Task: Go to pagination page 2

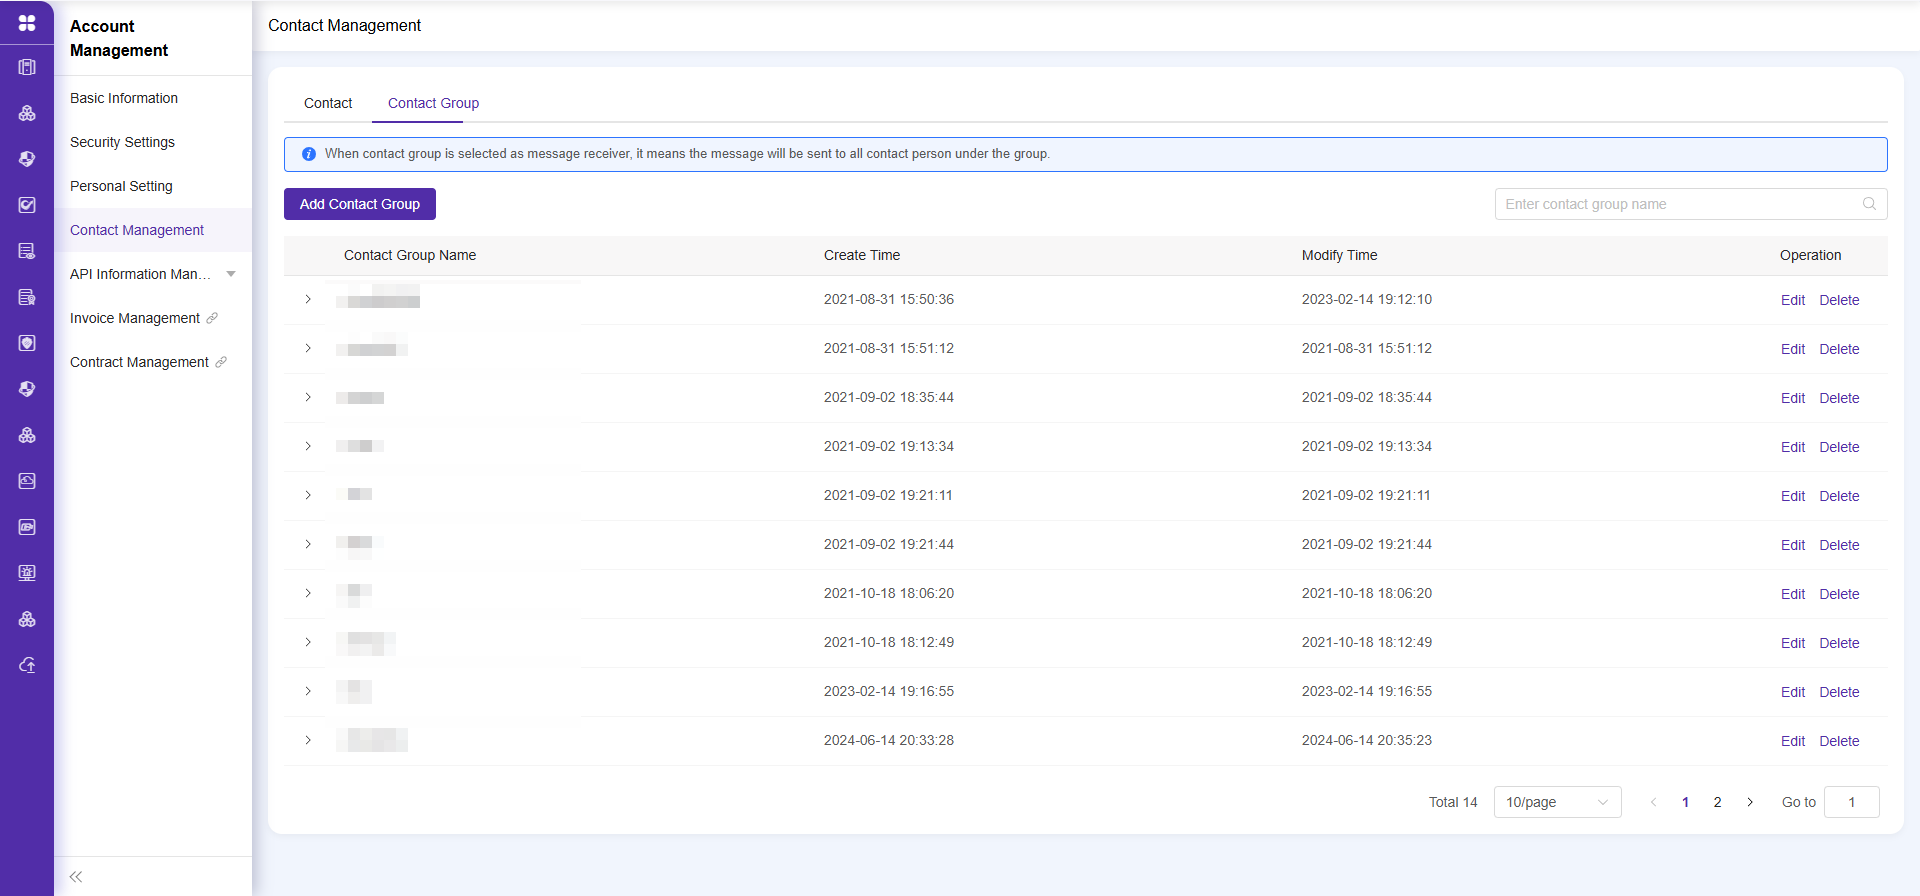Action: pos(1717,802)
